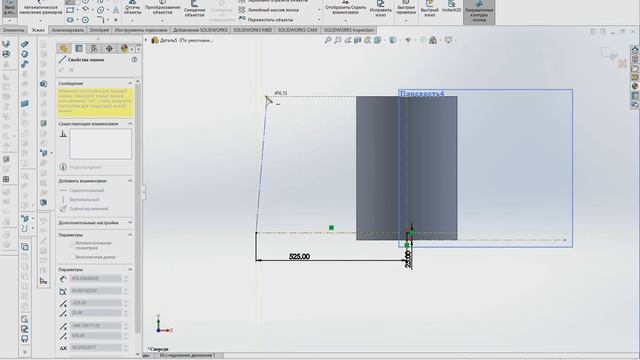Toggle Shaded Sketch Contours button
640x360 pixels.
[479, 11]
